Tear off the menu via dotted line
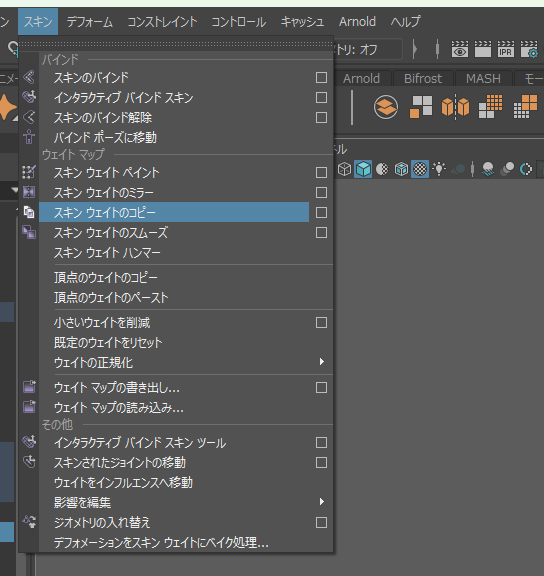 176,44
